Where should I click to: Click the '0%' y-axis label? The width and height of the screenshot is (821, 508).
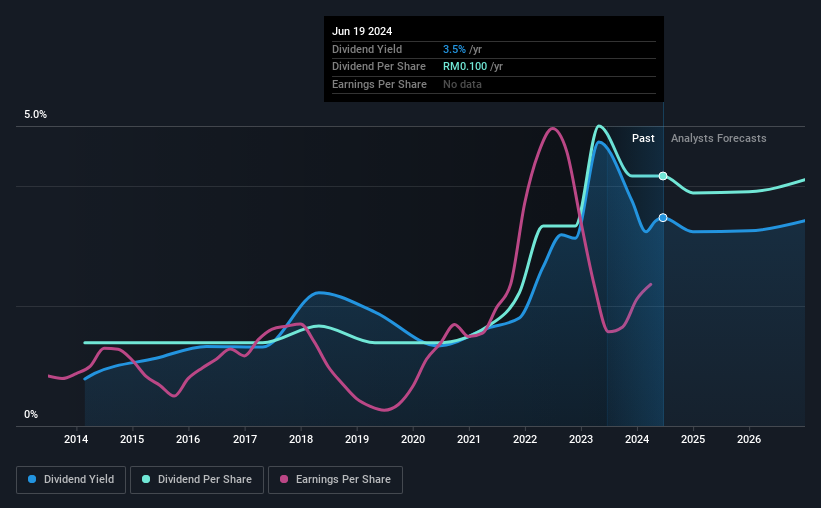(x=31, y=414)
